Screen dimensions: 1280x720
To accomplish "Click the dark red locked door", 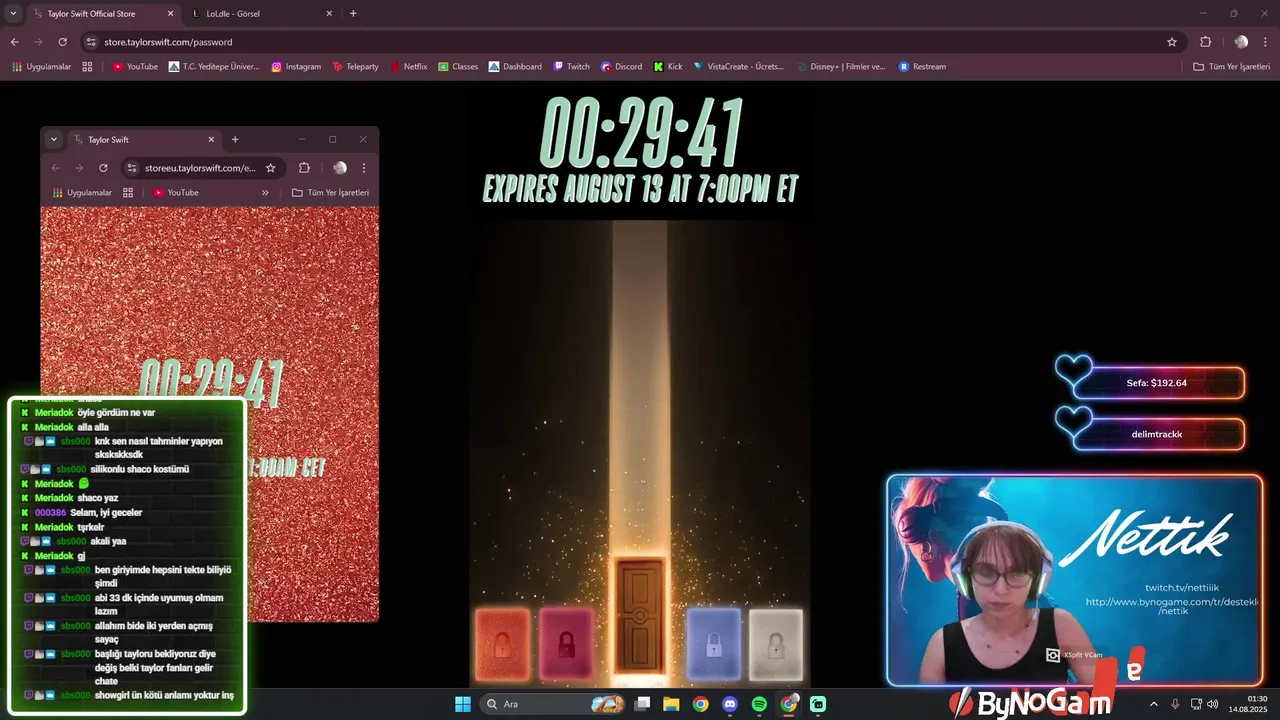I will (566, 644).
